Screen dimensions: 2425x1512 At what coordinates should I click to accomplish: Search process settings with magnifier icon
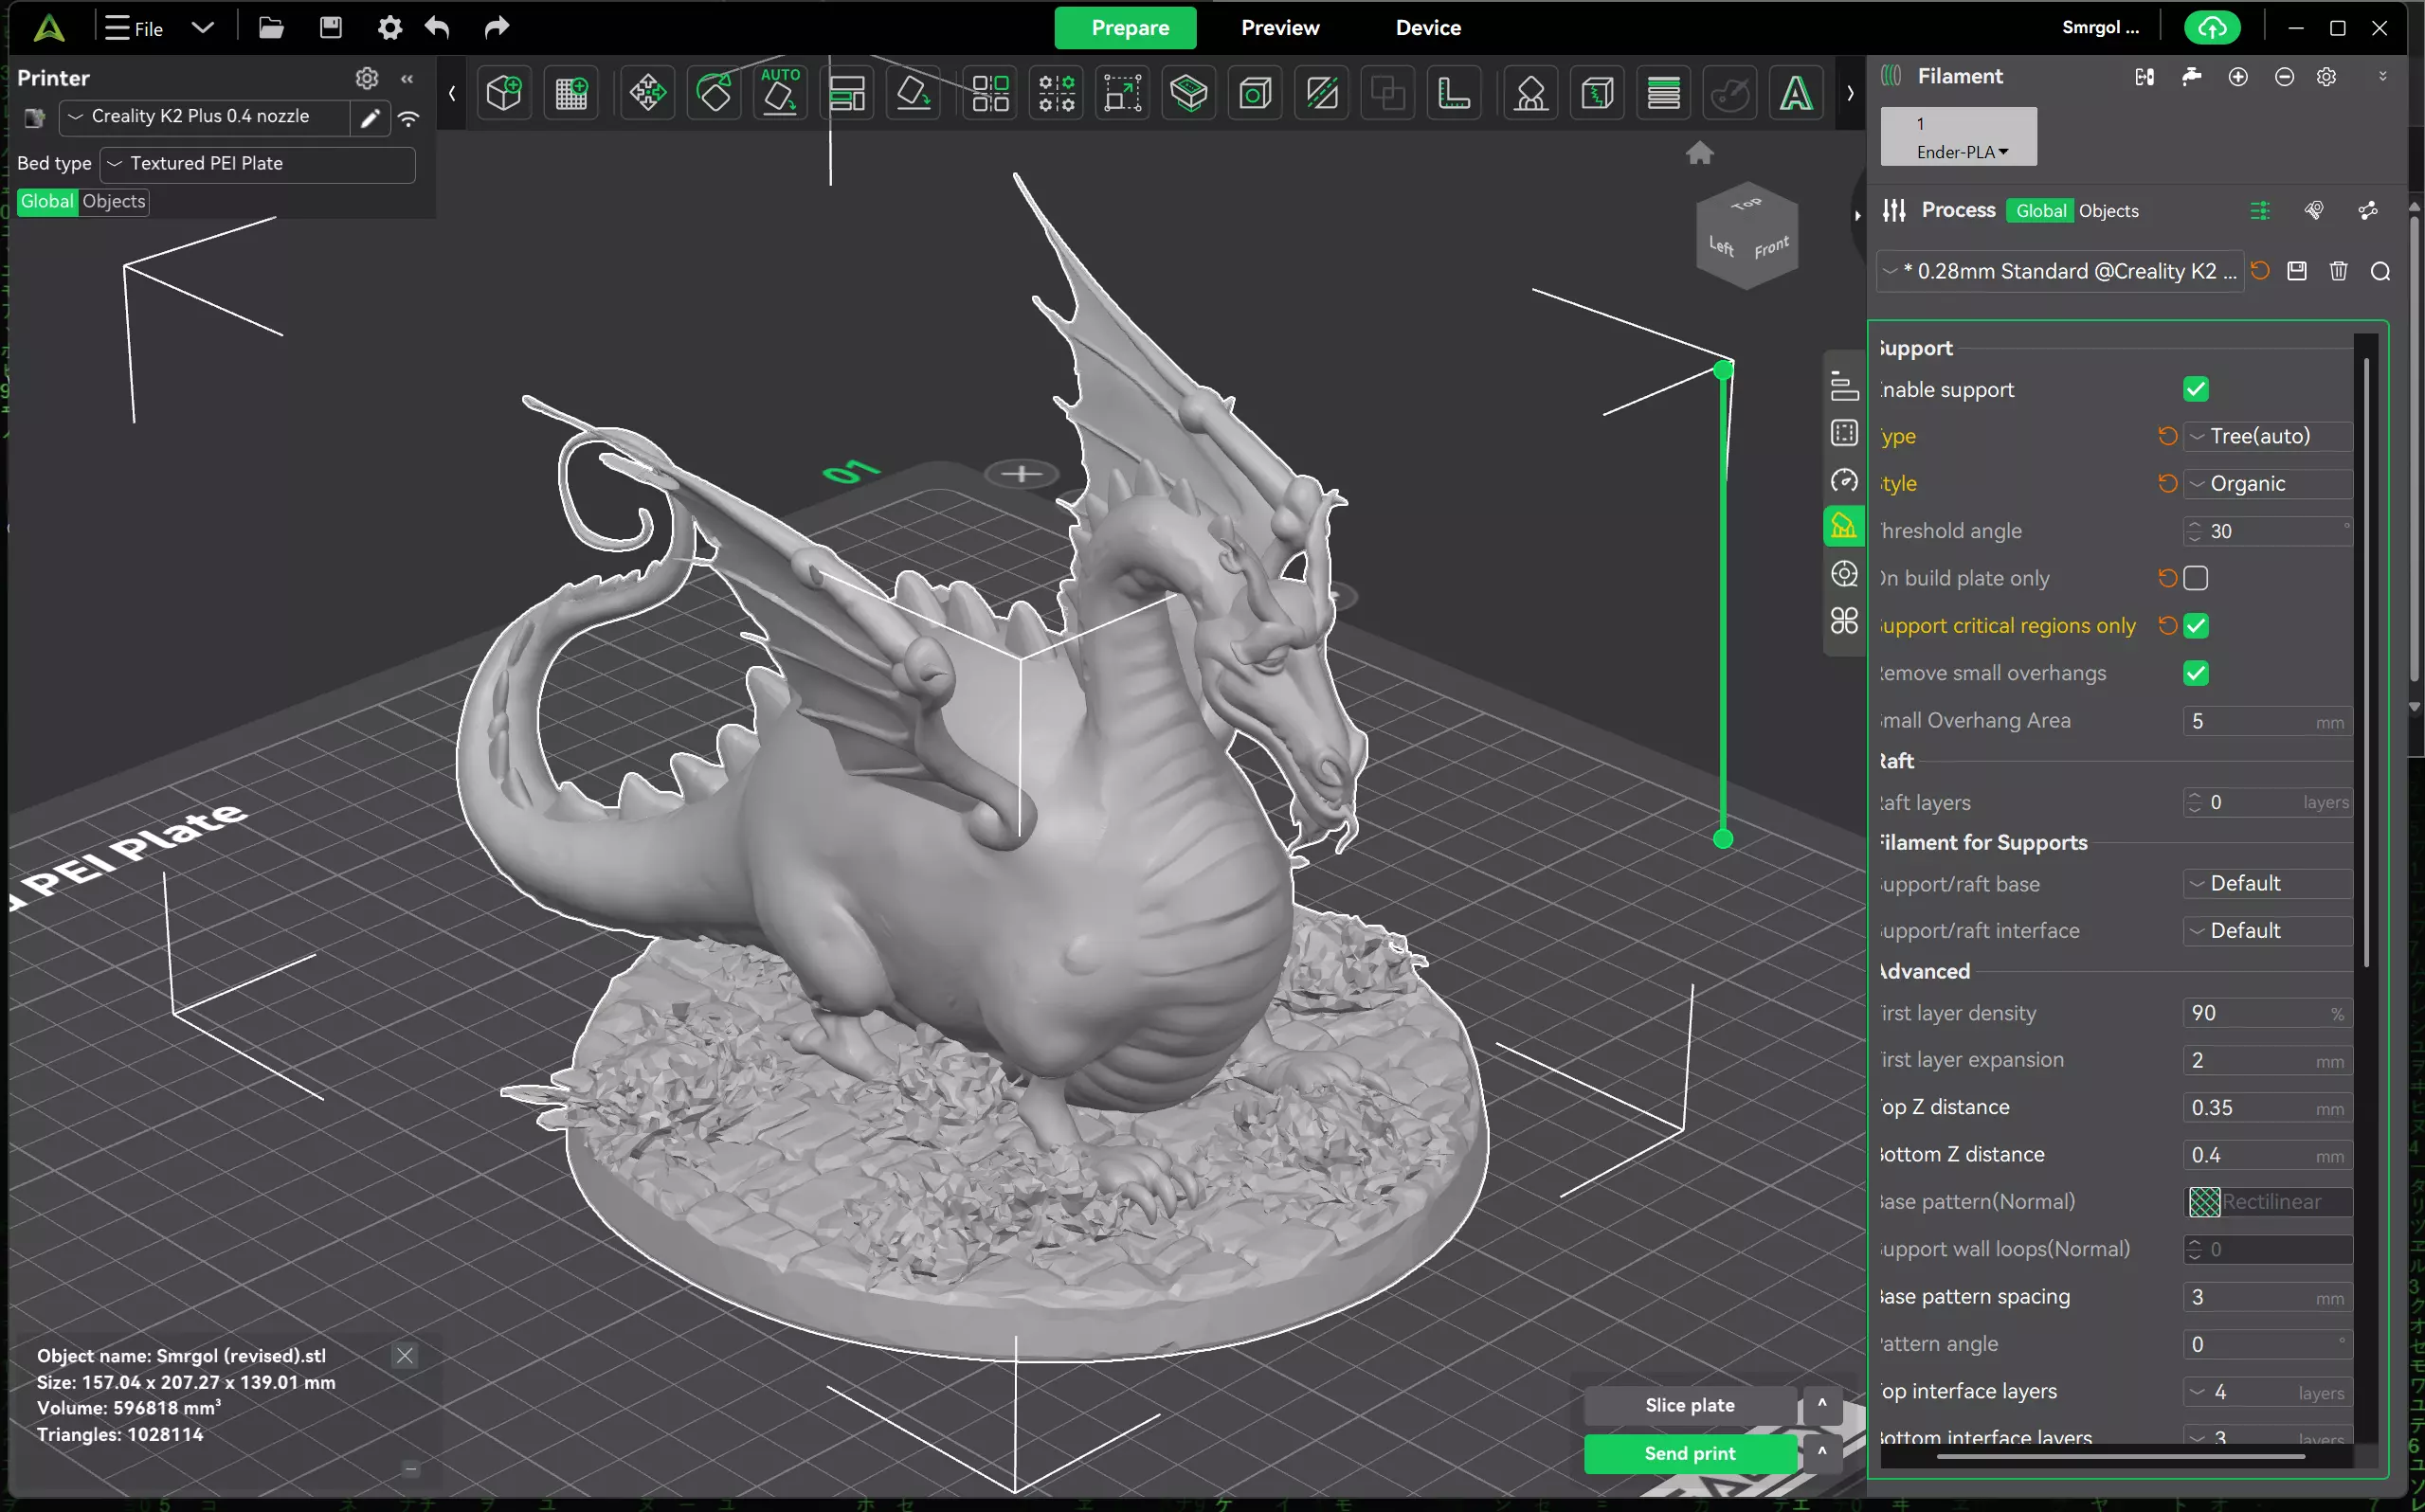2380,271
